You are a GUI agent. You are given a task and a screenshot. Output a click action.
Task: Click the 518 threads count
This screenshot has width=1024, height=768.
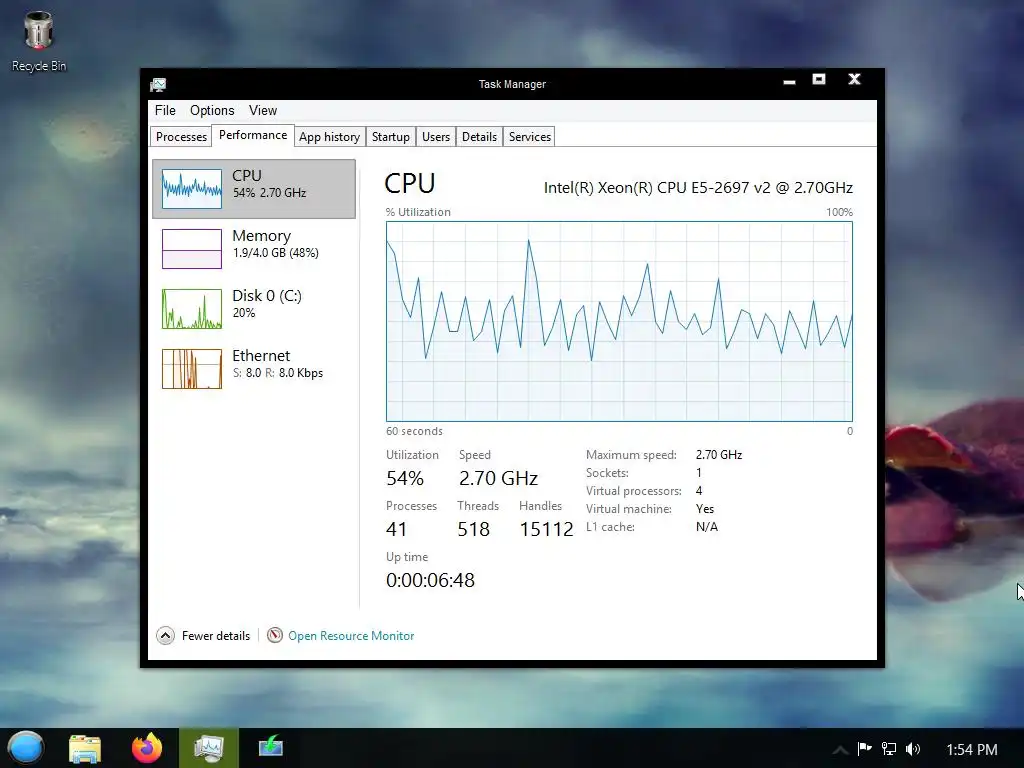(x=473, y=529)
